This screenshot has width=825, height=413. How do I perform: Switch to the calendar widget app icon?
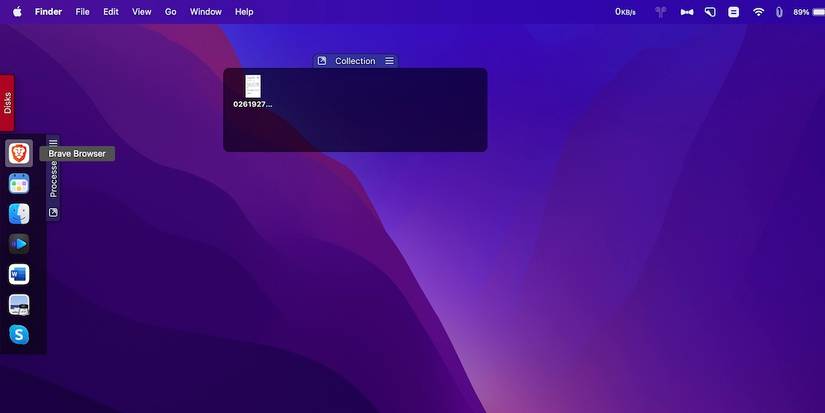coord(19,184)
